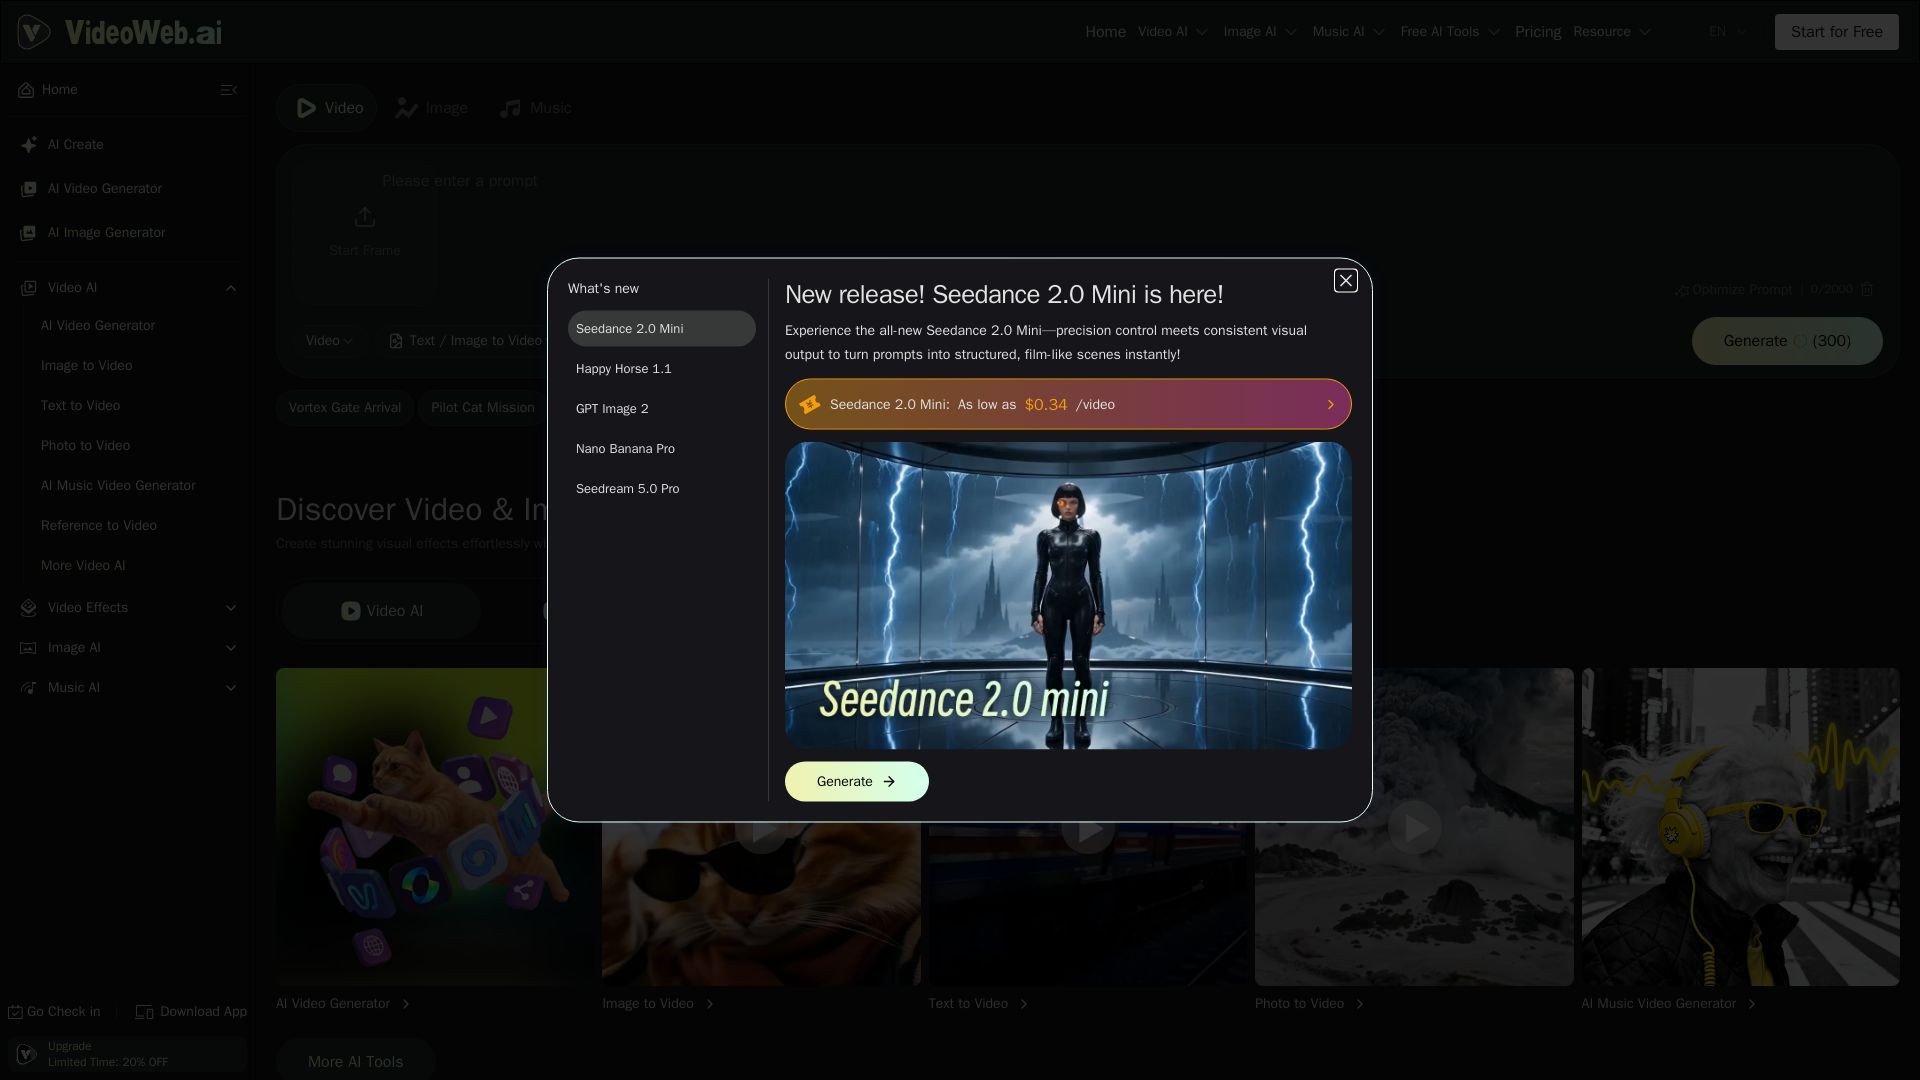Screen dimensions: 1920x1080
Task: Click the Music AI icon in sidebar
Action: 28,688
